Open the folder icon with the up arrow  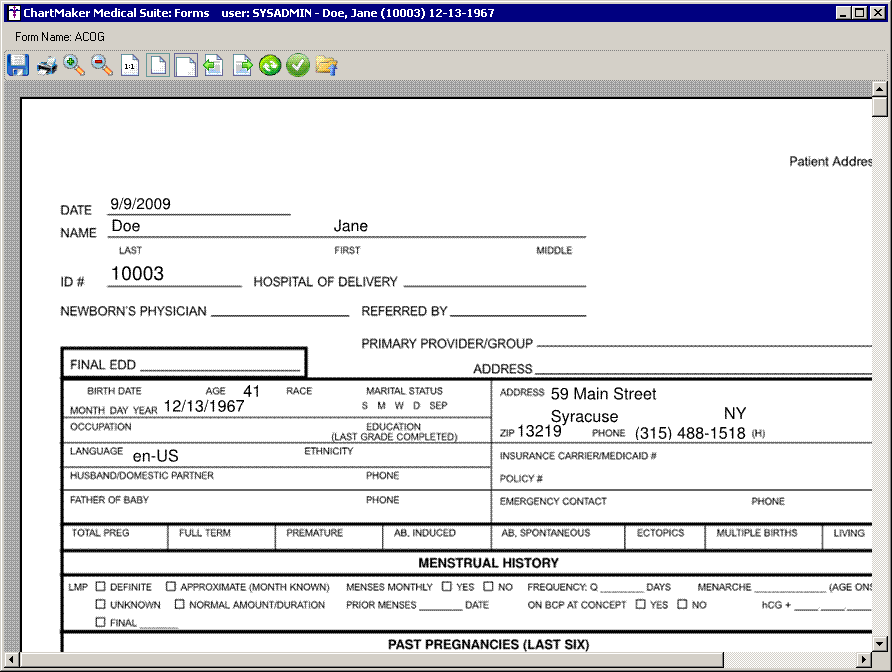coord(326,66)
